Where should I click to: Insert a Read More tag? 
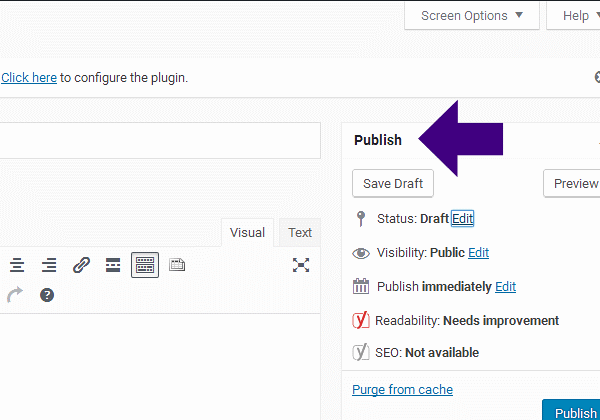coord(113,265)
